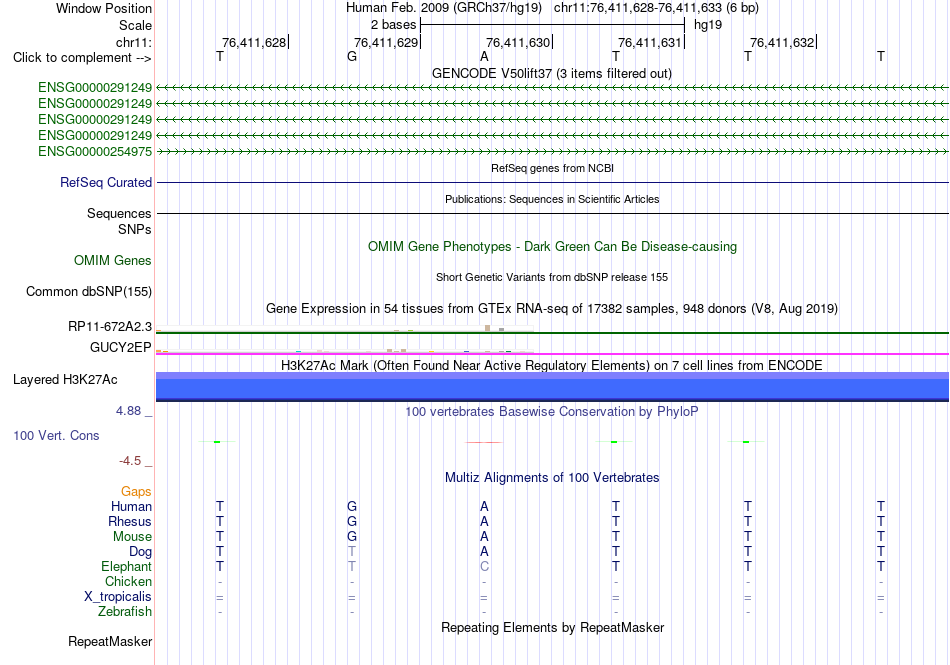Viewport: 950px width, 665px height.
Task: Select the GUCY2EP GTEx label
Action: (x=120, y=347)
